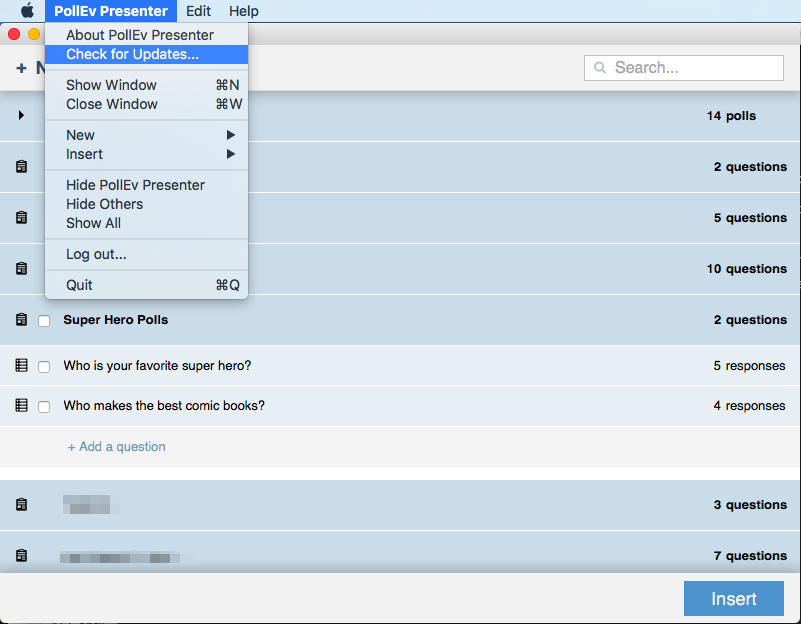
Task: Select Close Window menu item
Action: 147,104
